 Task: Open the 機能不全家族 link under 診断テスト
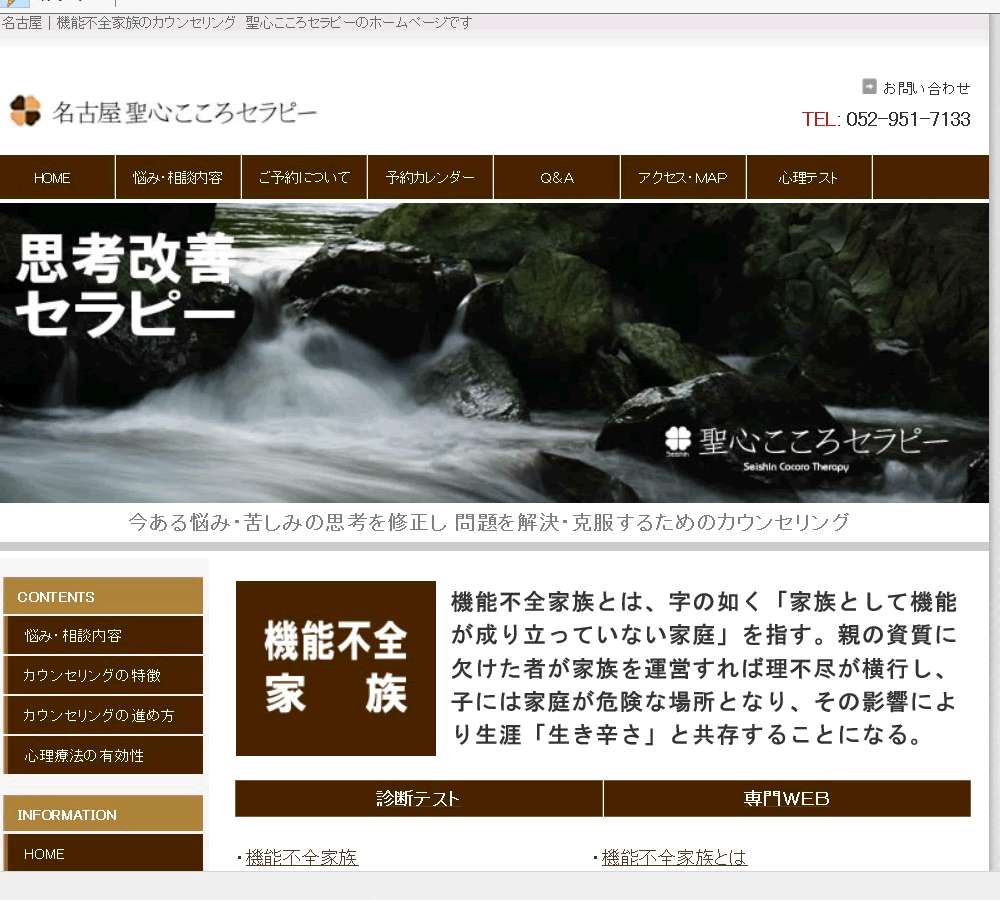tap(302, 857)
